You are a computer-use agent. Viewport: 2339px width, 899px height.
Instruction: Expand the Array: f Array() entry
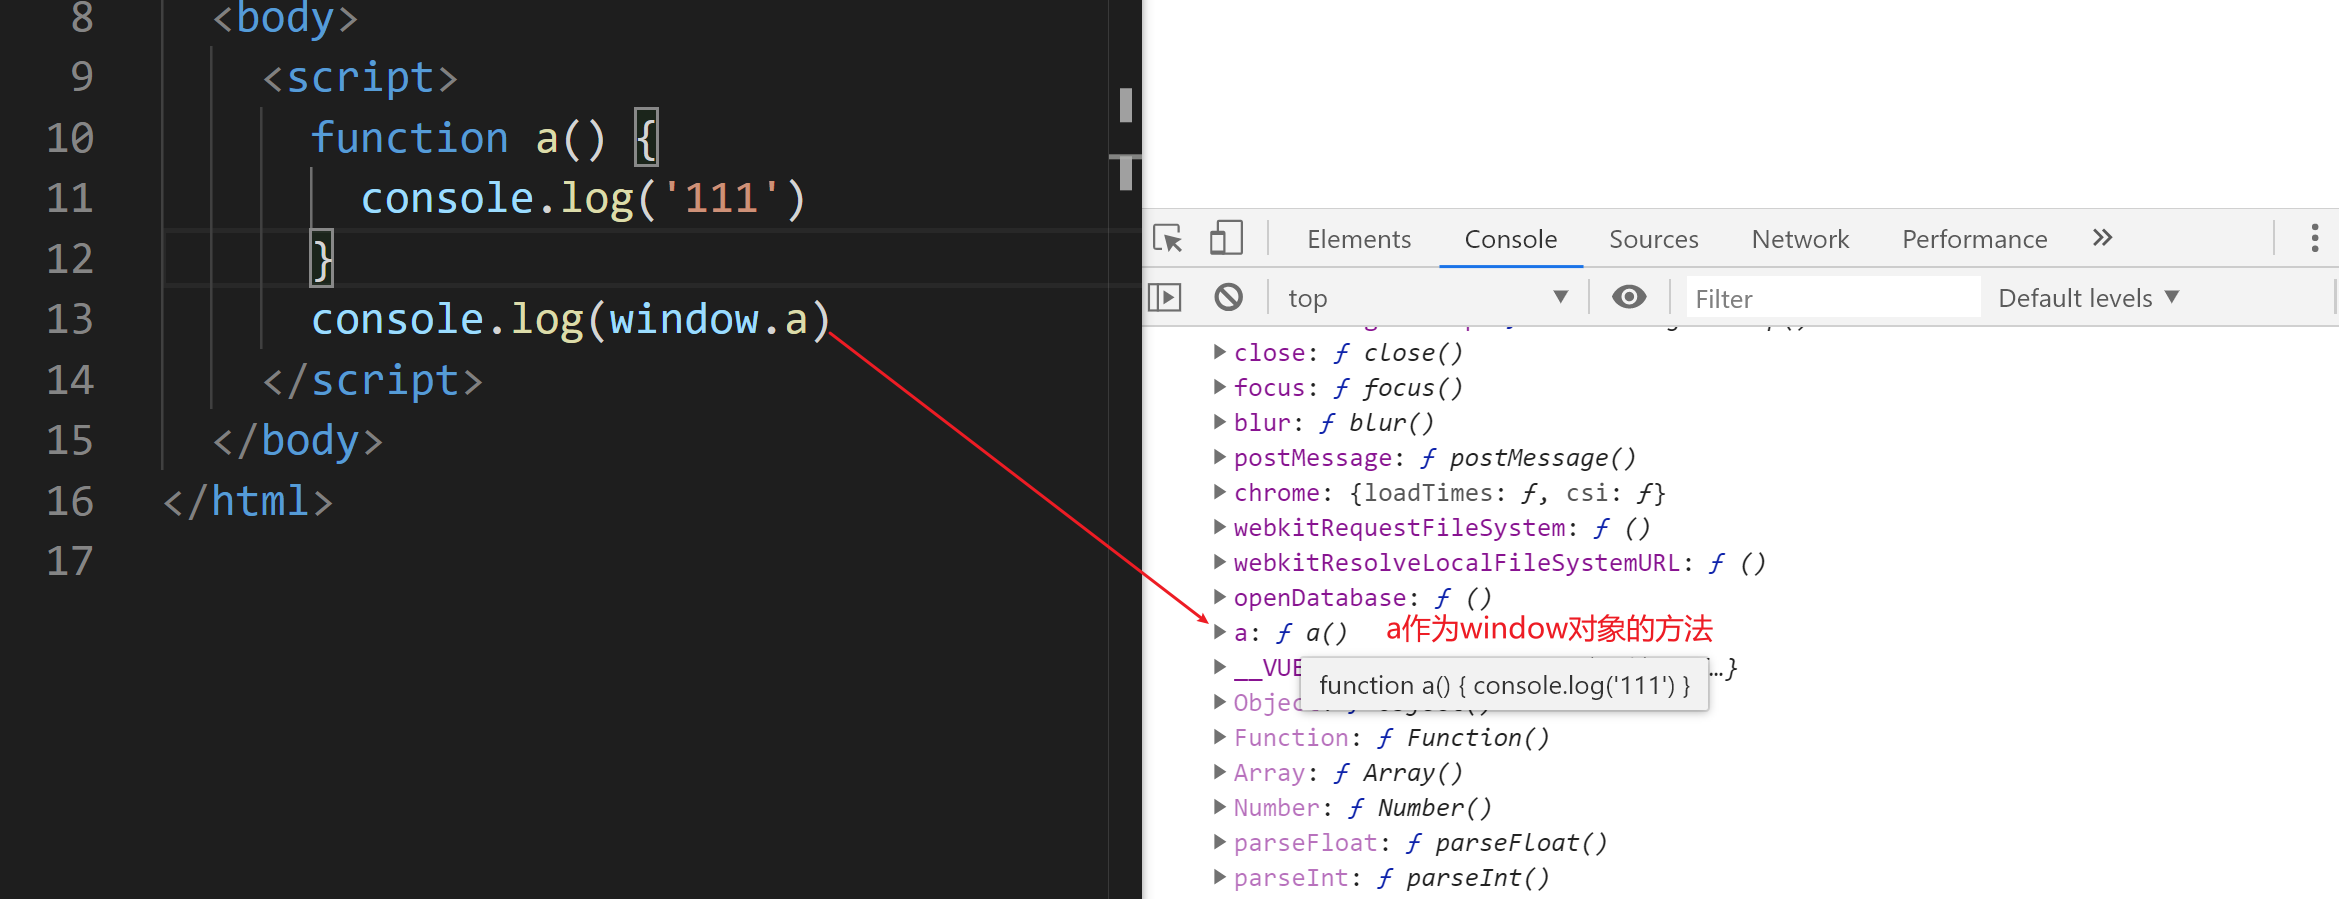click(x=1219, y=772)
